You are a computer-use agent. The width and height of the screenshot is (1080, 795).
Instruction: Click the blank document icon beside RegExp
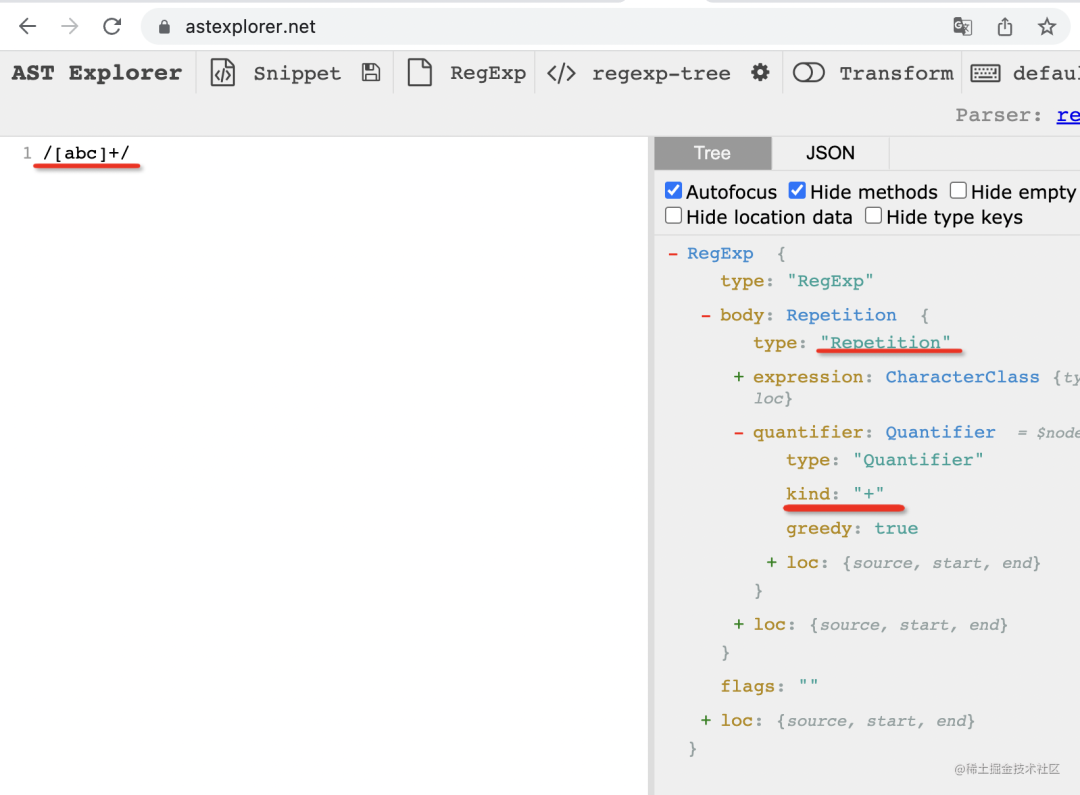[x=419, y=72]
